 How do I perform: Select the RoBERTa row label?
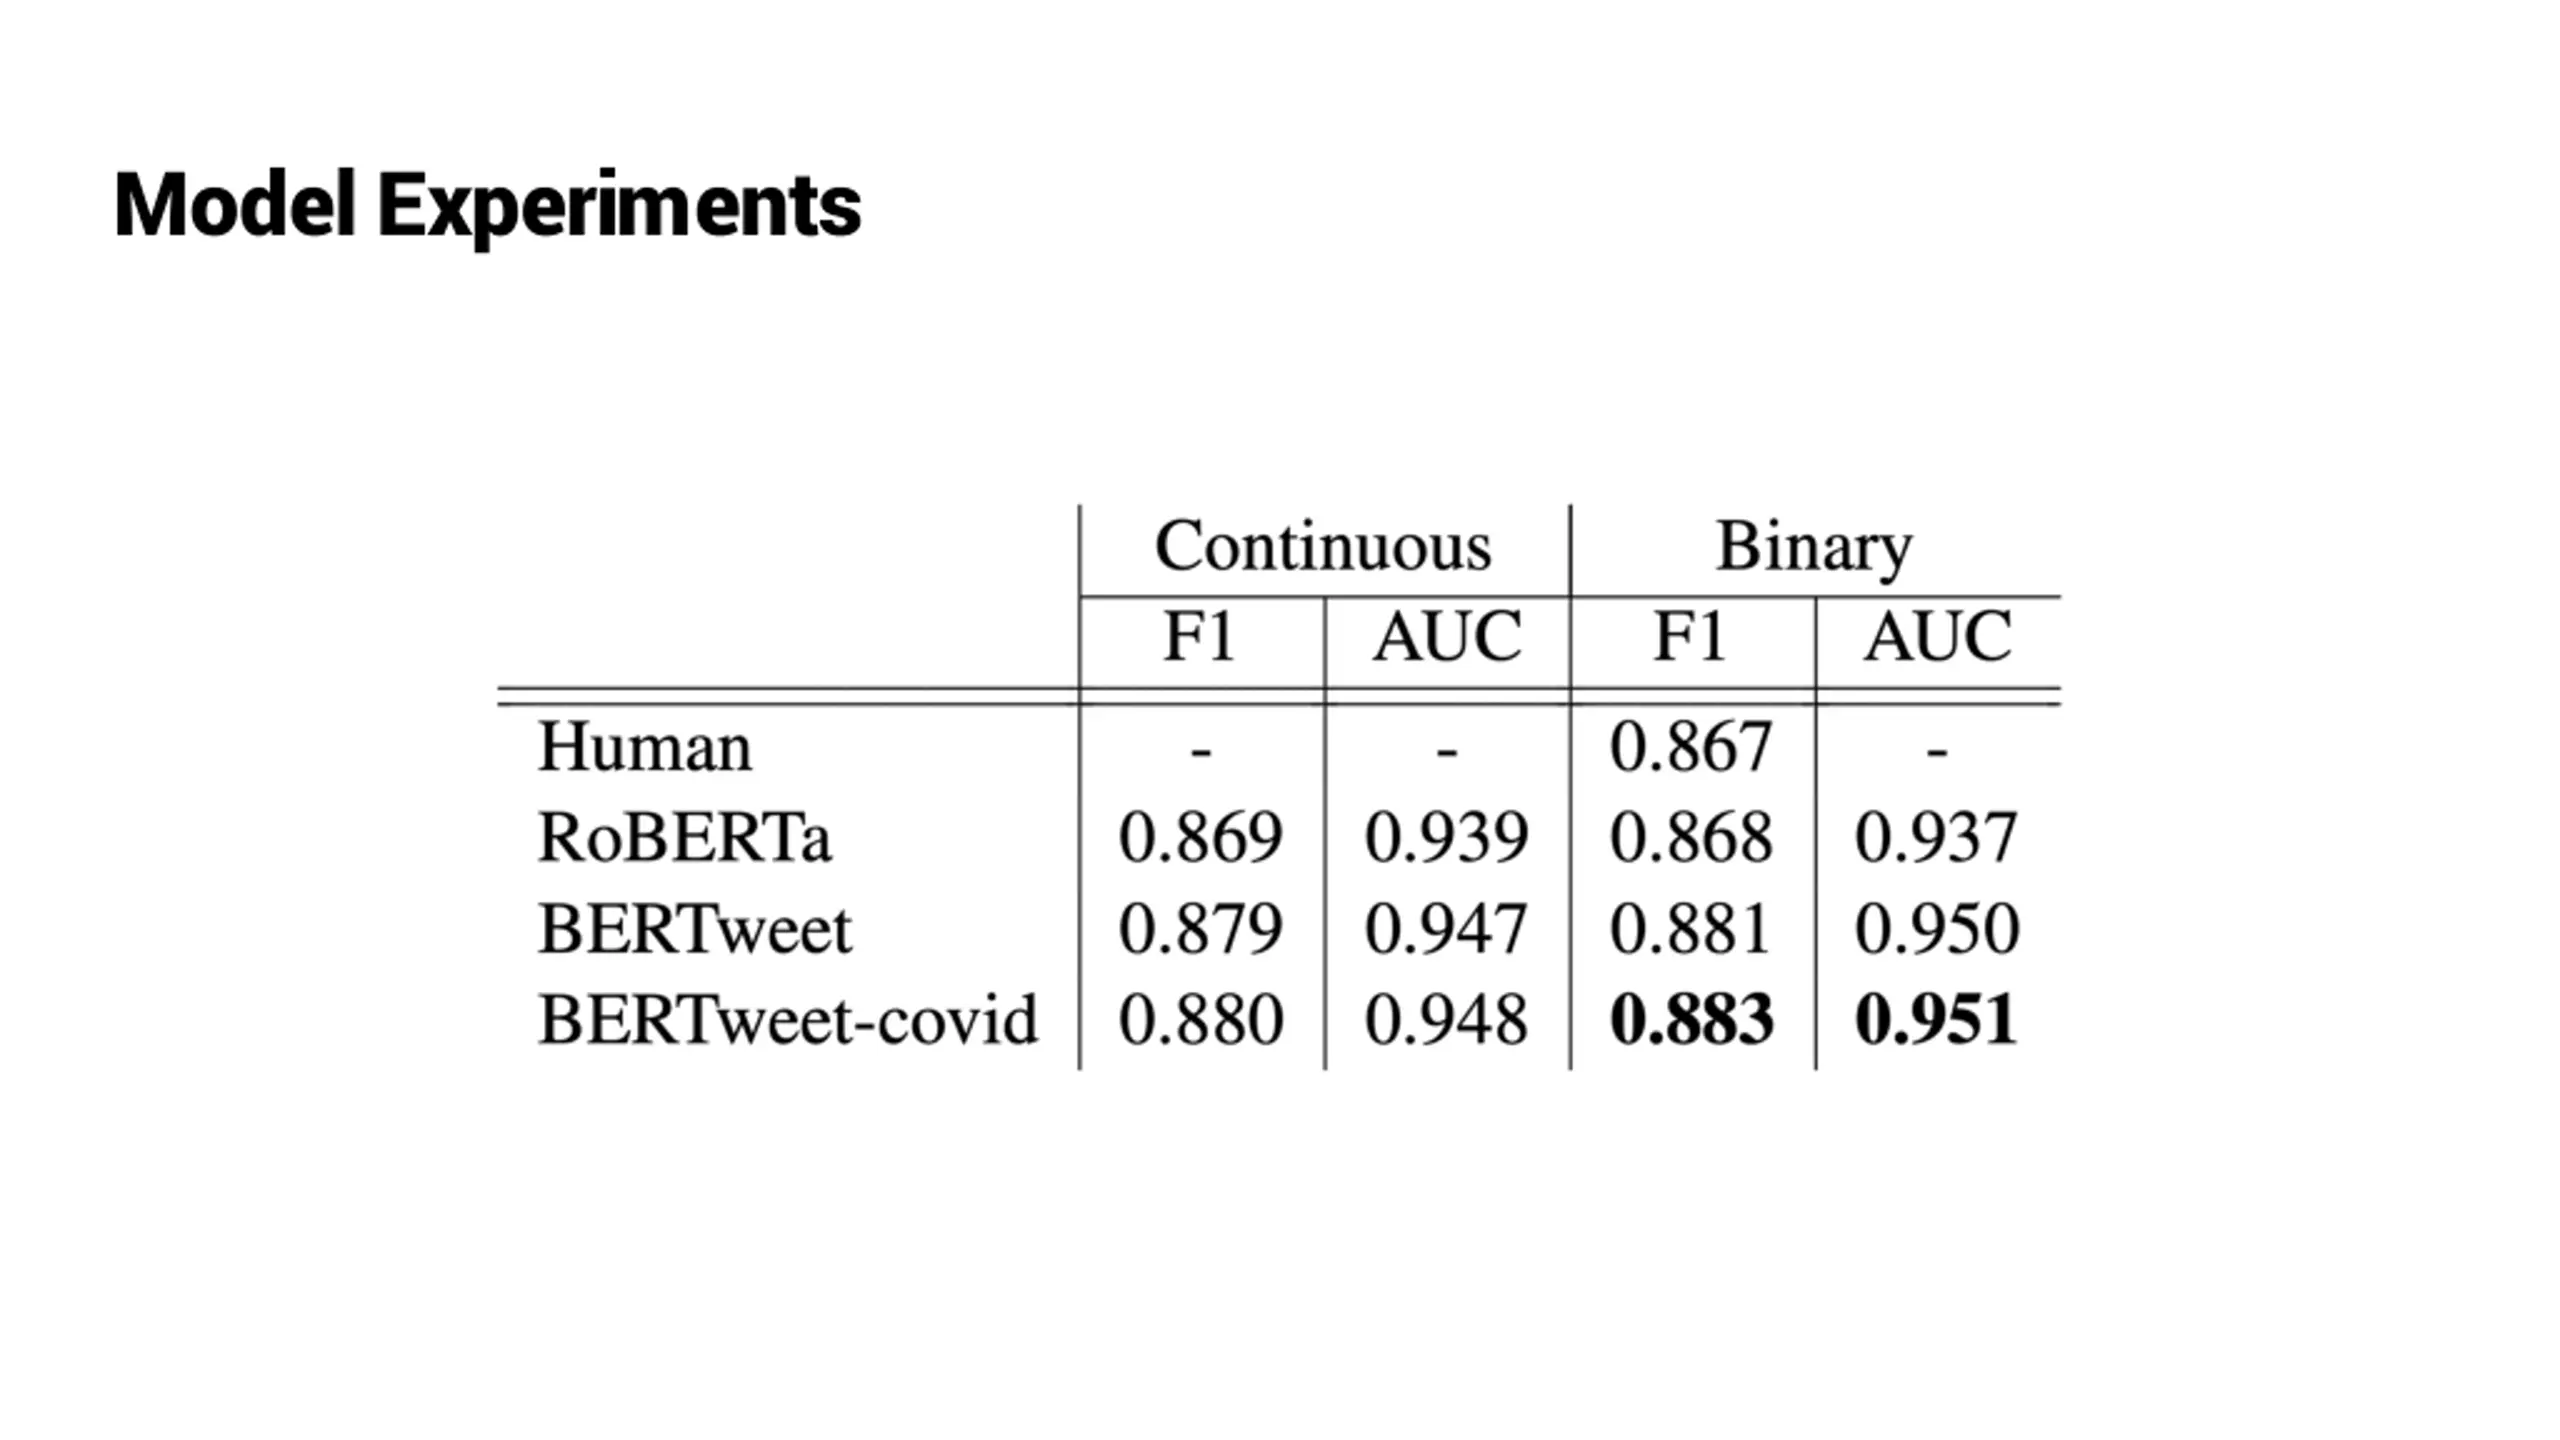coord(684,837)
